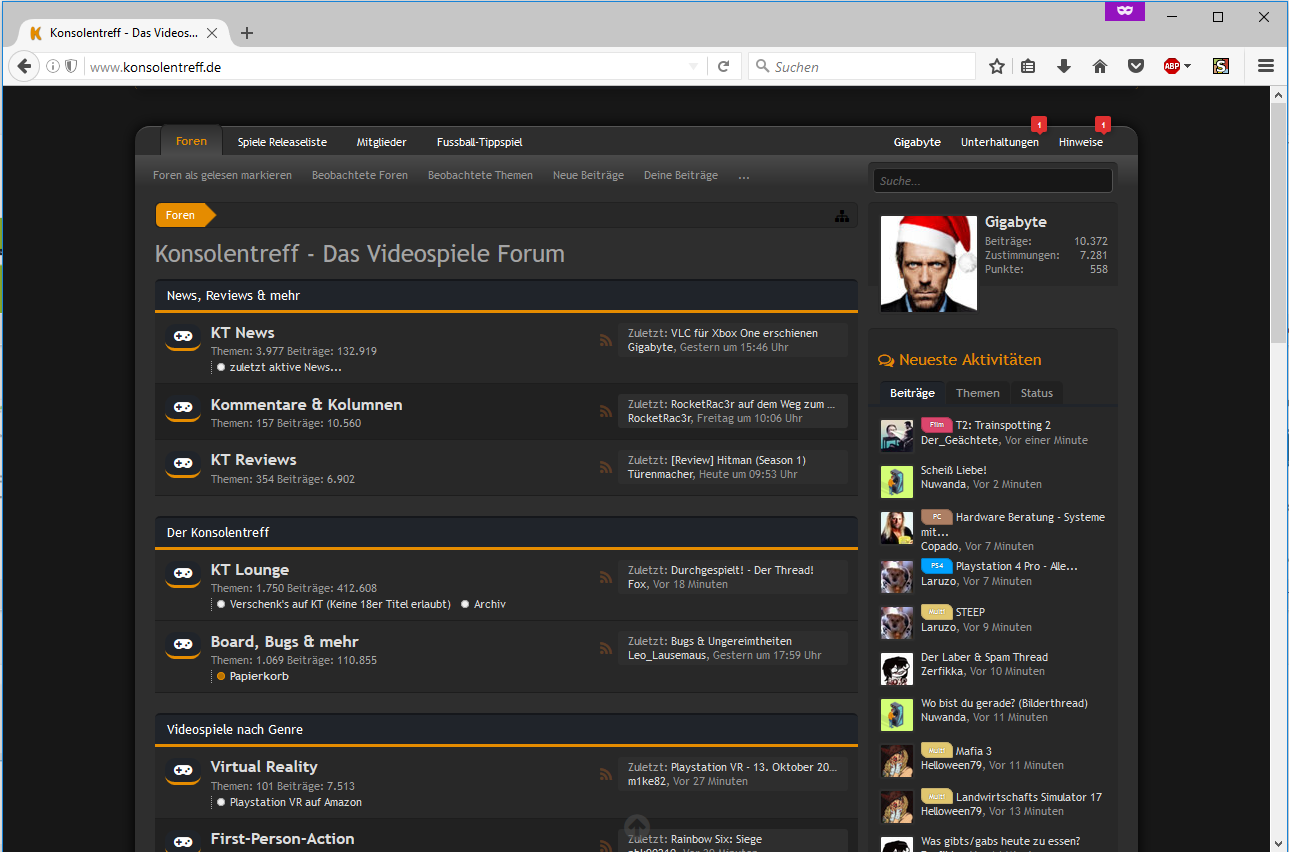
Task: Open the Gigabyte account menu
Action: [x=917, y=142]
